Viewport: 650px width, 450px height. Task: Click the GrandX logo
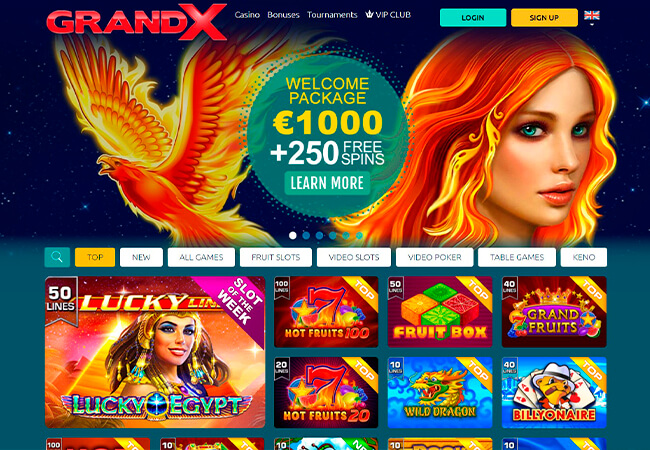pyautogui.click(x=136, y=22)
